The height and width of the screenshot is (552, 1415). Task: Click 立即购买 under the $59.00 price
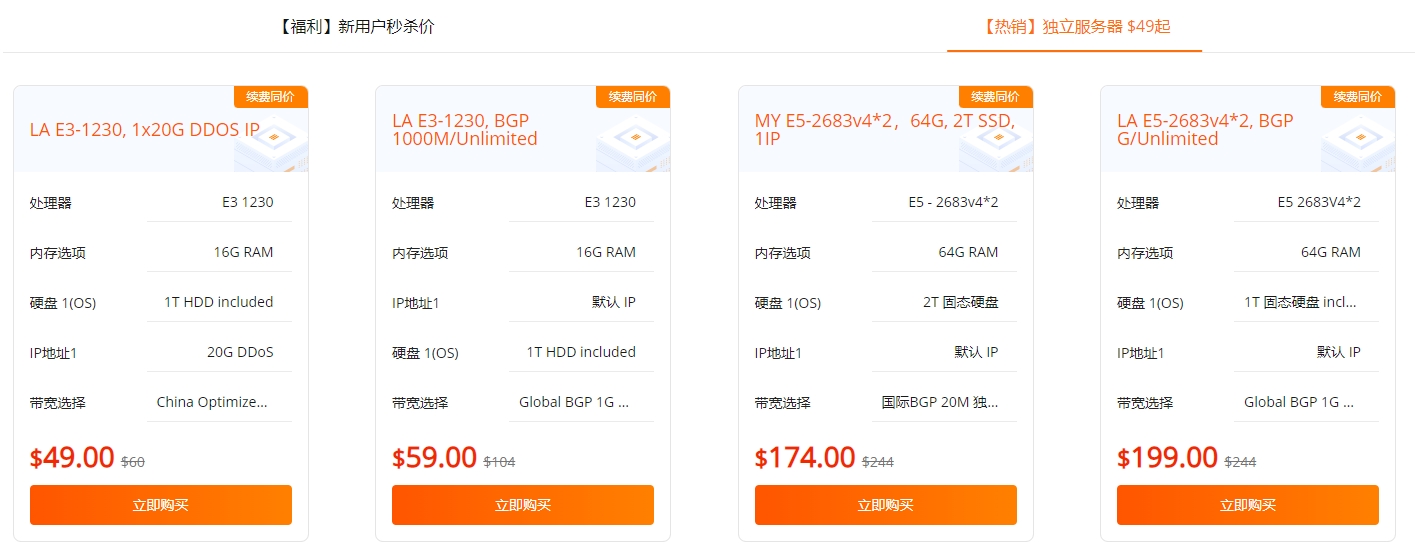coord(523,505)
